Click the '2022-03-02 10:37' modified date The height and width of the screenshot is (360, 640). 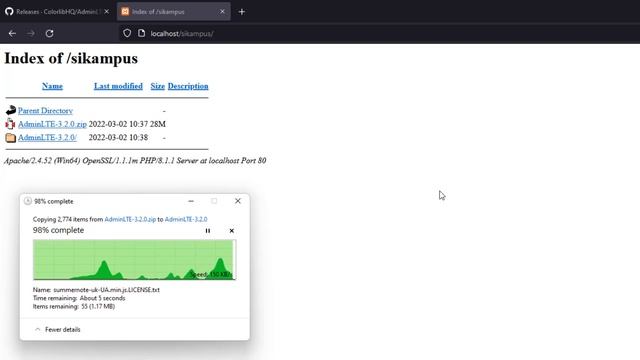pos(118,124)
